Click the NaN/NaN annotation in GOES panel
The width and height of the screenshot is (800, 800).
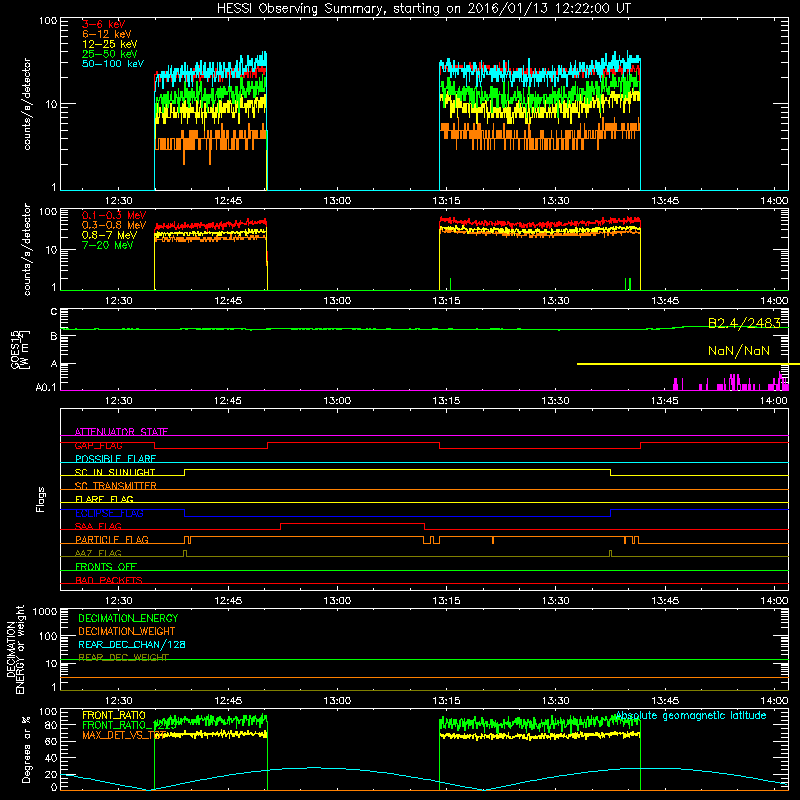point(738,351)
